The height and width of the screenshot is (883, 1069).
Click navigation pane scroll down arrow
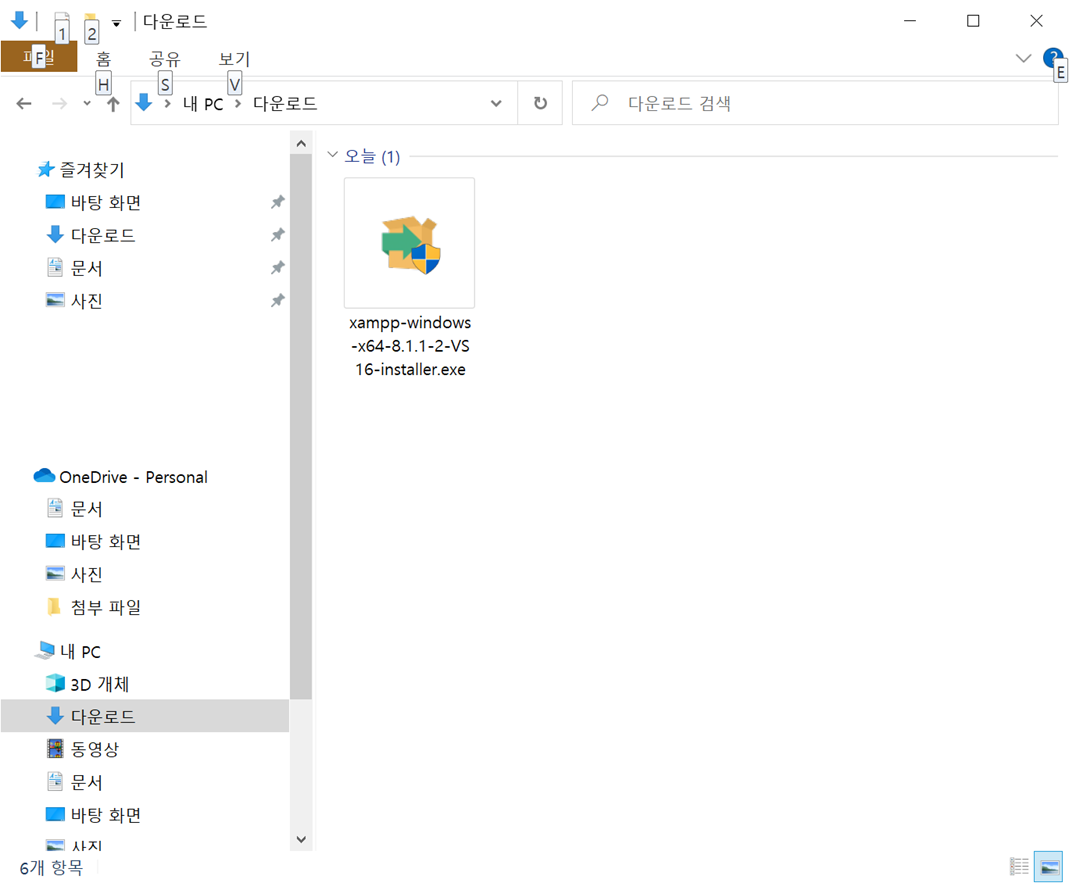[301, 839]
